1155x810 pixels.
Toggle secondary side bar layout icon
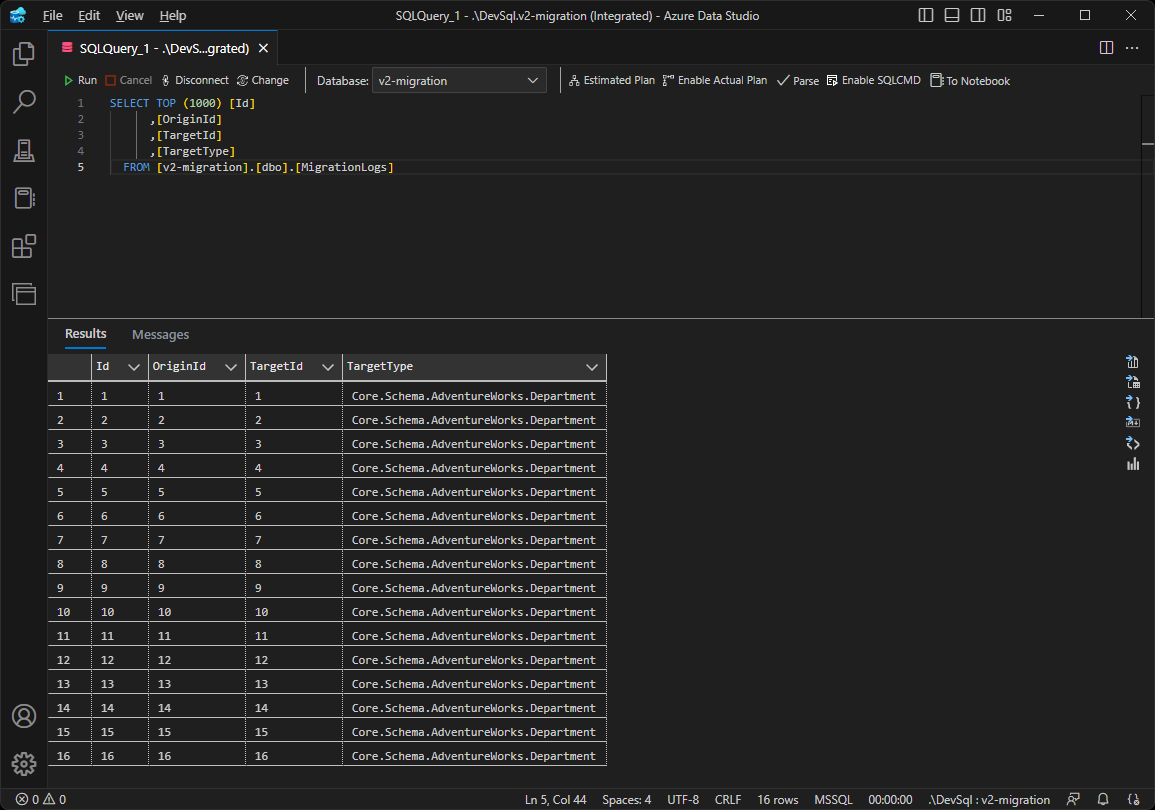[x=978, y=15]
